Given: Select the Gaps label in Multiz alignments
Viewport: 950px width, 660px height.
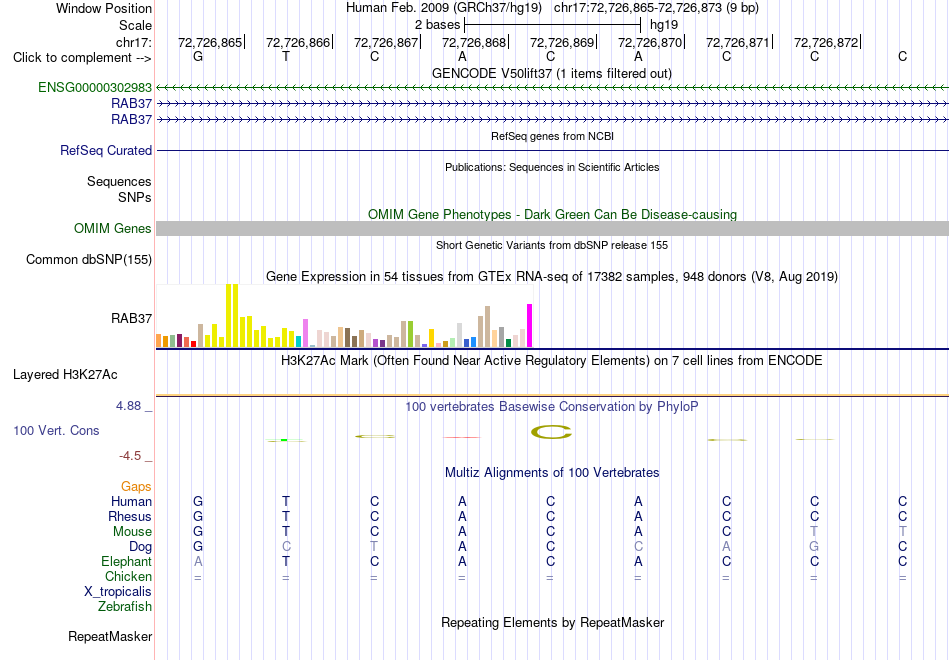Looking at the screenshot, I should pos(136,487).
